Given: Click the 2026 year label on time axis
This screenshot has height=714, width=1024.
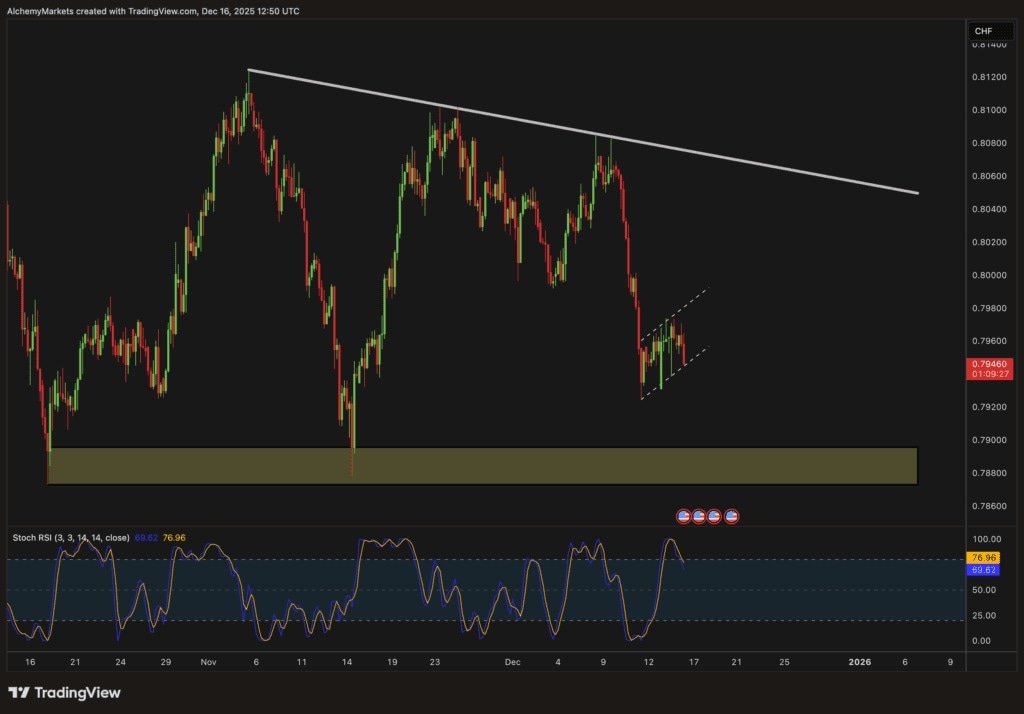Looking at the screenshot, I should [860, 662].
